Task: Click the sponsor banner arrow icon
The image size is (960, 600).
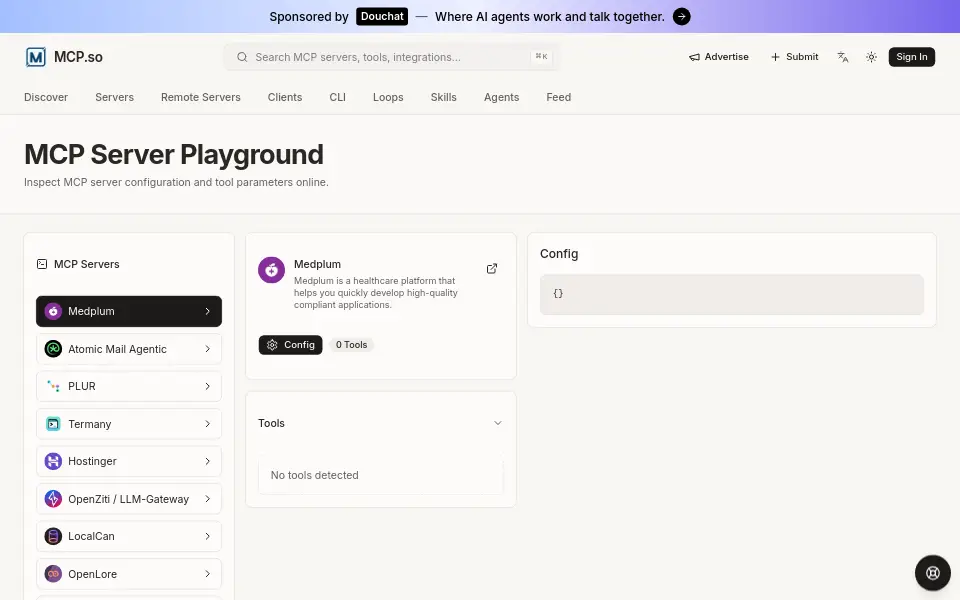Action: (x=681, y=17)
